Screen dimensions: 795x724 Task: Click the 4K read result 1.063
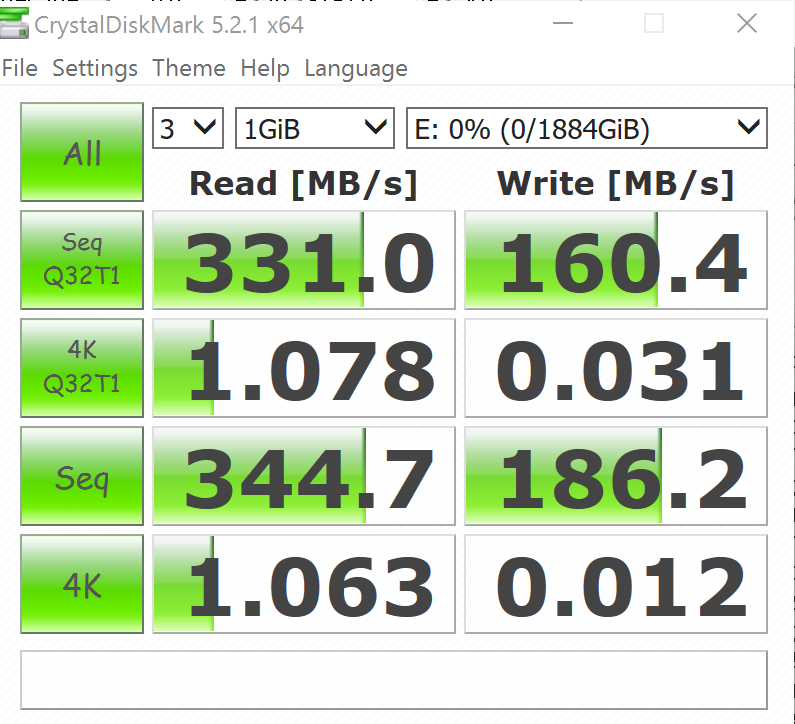click(304, 584)
